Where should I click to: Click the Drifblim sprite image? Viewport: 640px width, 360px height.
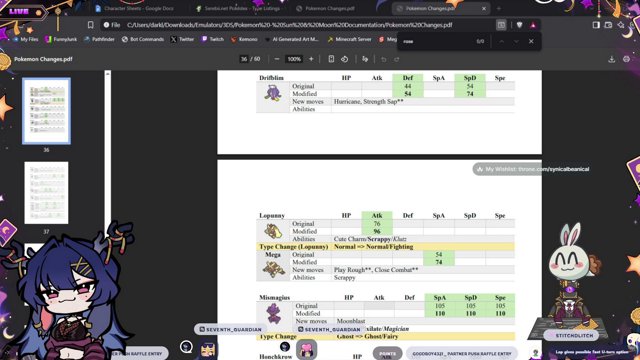273,93
